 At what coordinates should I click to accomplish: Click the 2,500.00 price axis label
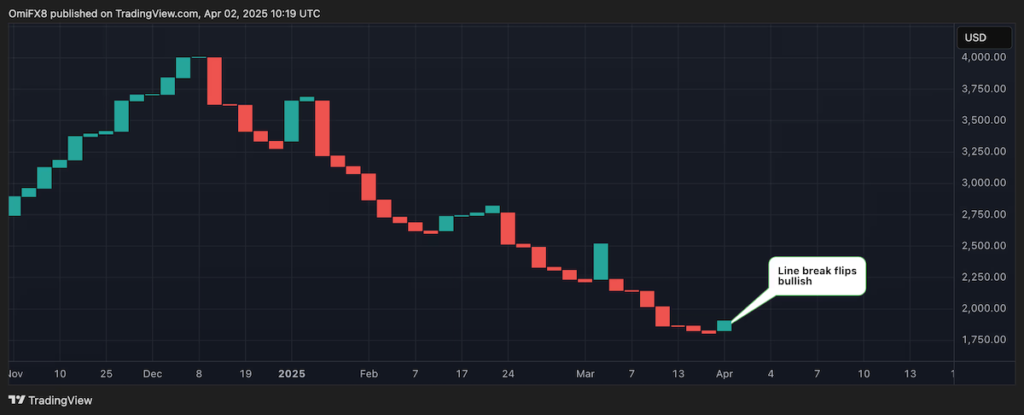click(984, 246)
